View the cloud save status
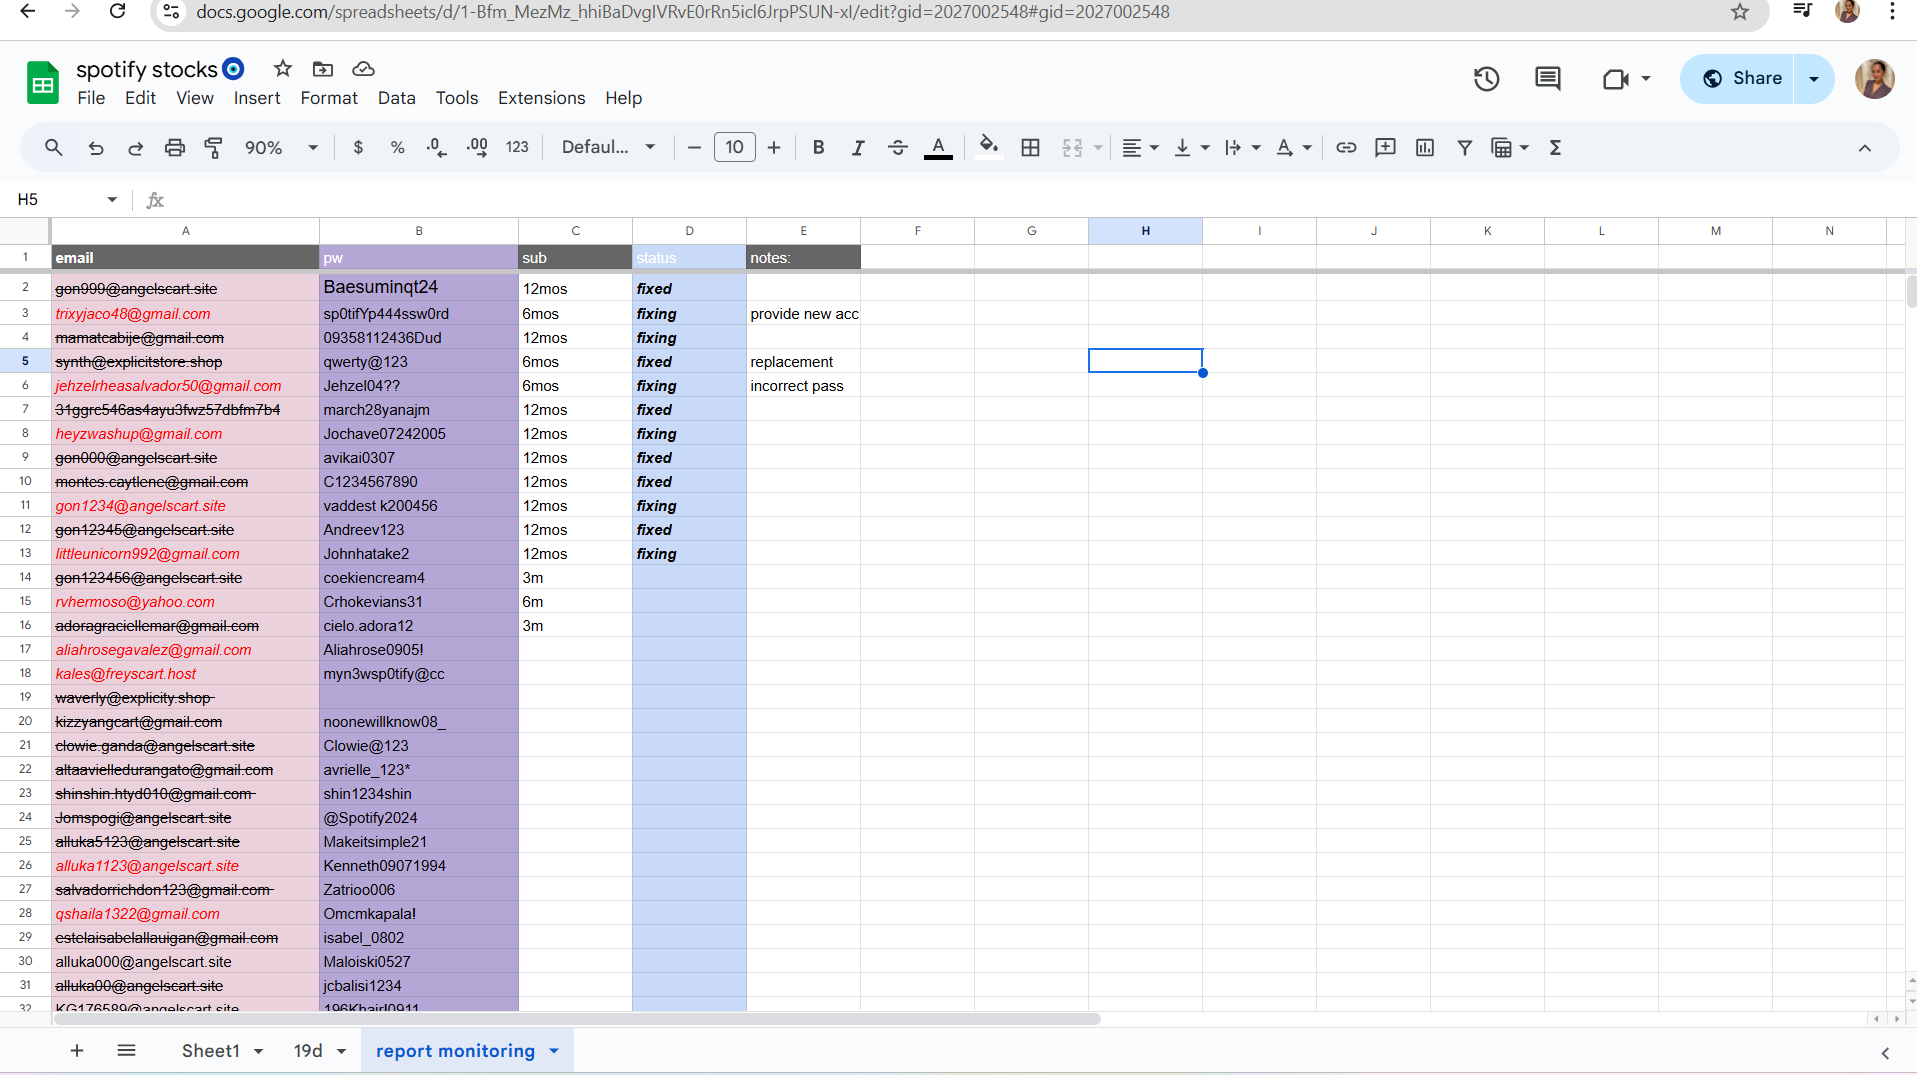 coord(363,69)
